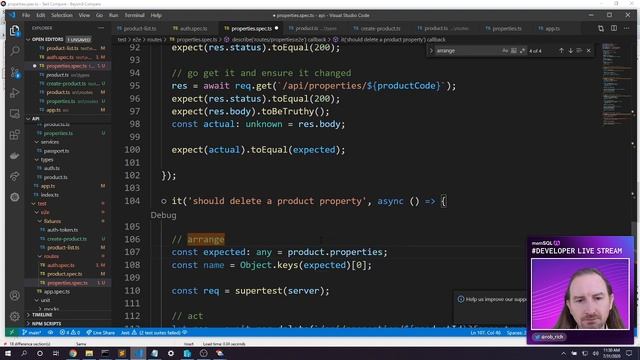Open the Accounts icon in activity bar
Screen dimensions: 640x360
[15, 295]
